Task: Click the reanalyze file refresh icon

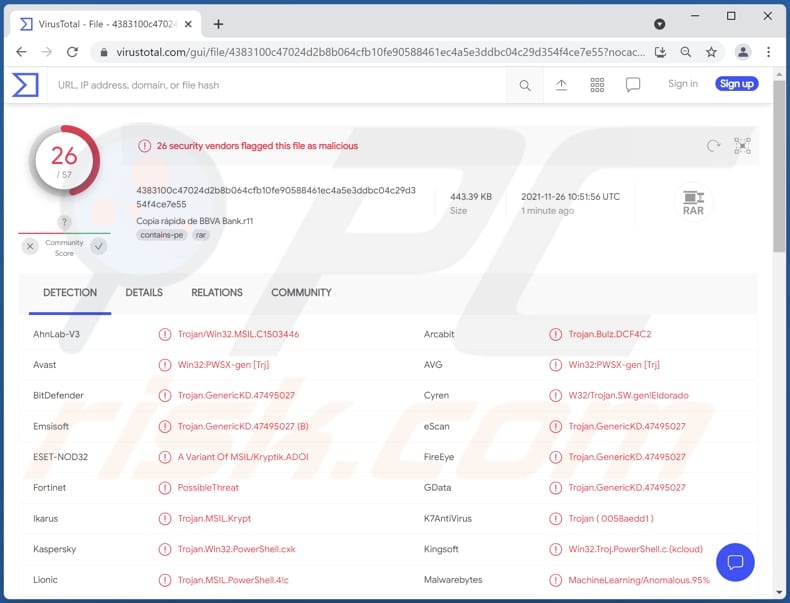Action: point(713,146)
